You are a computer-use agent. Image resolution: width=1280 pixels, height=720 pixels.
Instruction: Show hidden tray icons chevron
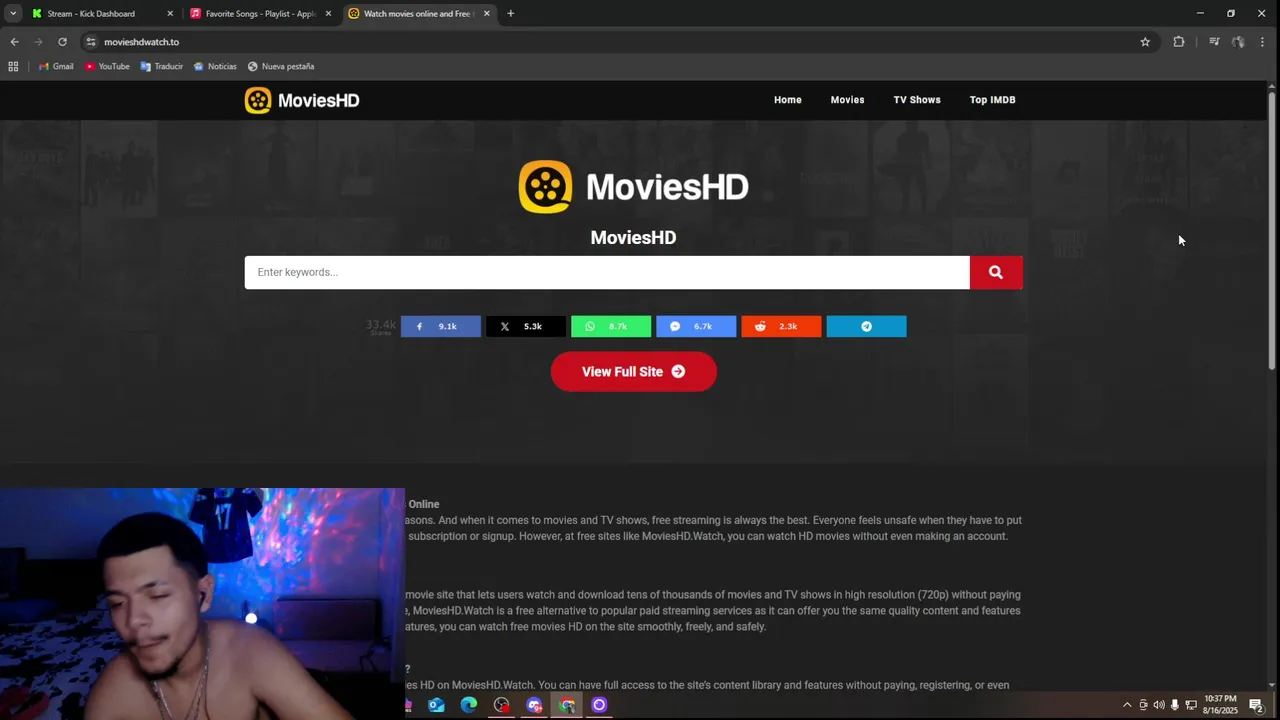[1127, 705]
